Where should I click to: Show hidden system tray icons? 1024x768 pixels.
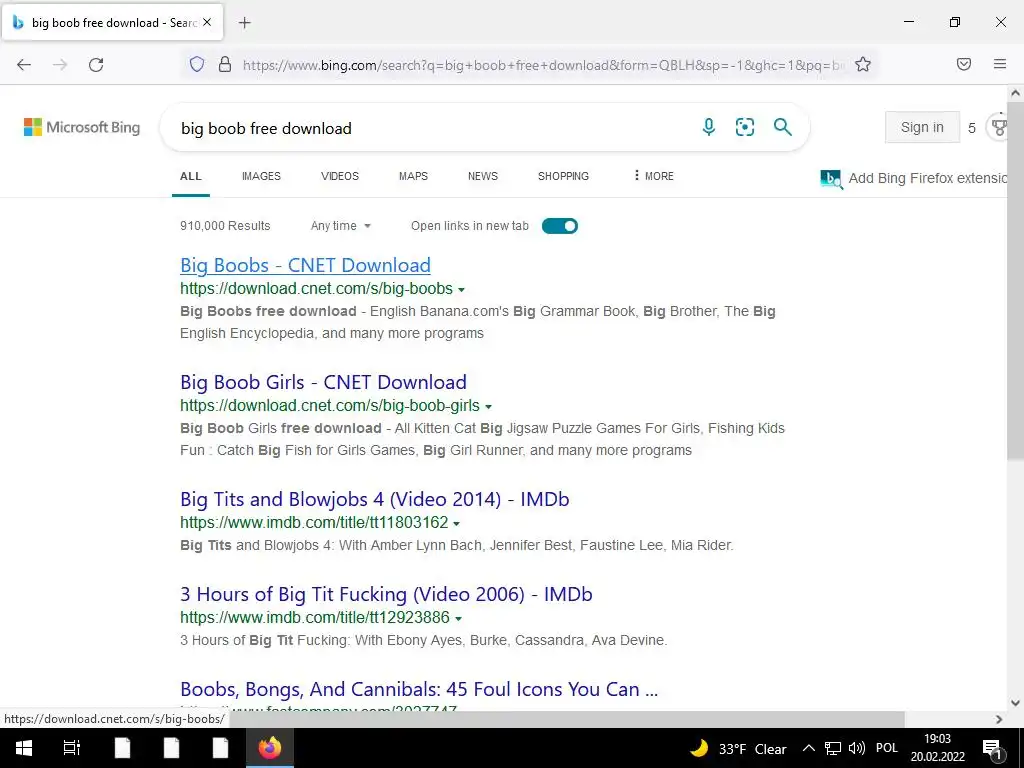[x=808, y=748]
